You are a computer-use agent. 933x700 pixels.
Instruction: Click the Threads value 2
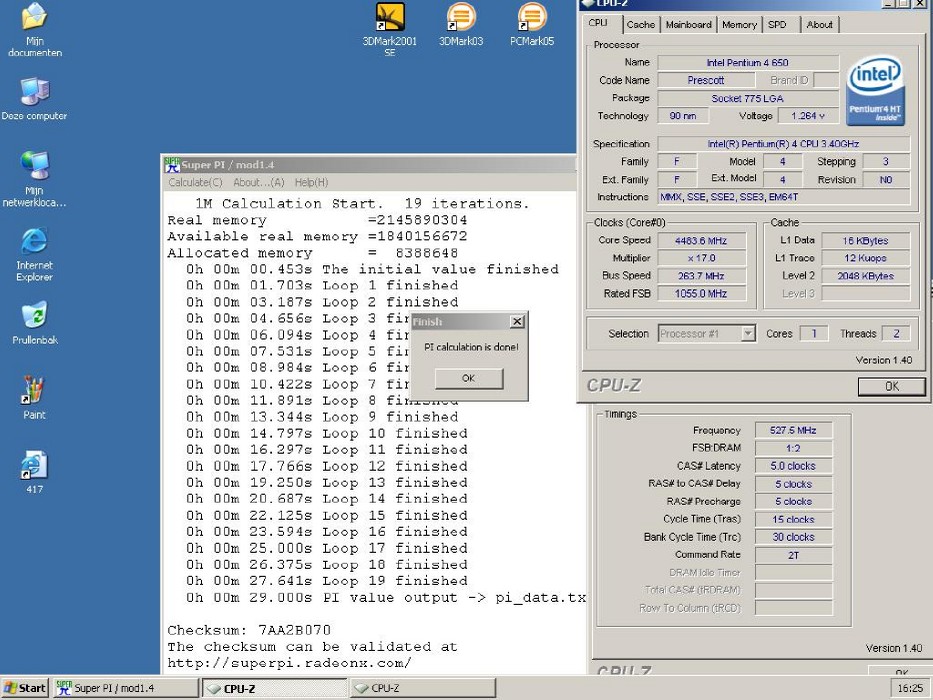click(x=896, y=334)
